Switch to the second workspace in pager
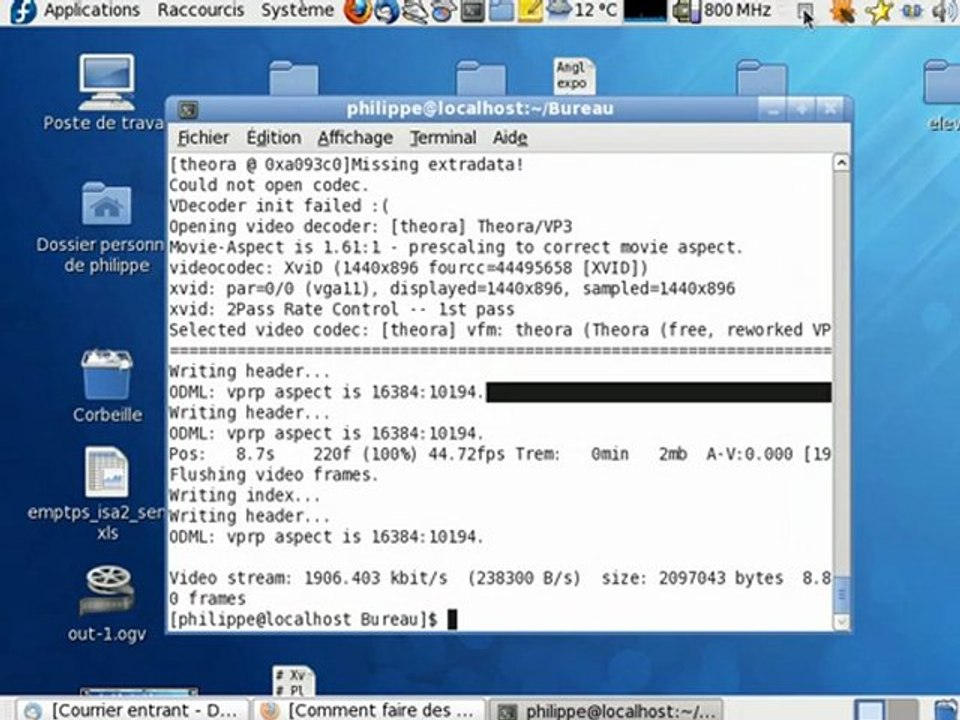 pyautogui.click(x=903, y=710)
